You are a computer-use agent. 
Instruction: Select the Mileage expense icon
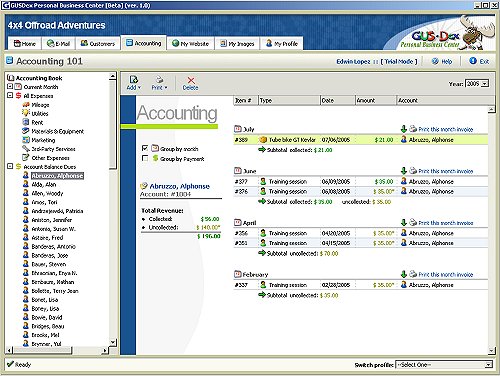pyautogui.click(x=26, y=105)
